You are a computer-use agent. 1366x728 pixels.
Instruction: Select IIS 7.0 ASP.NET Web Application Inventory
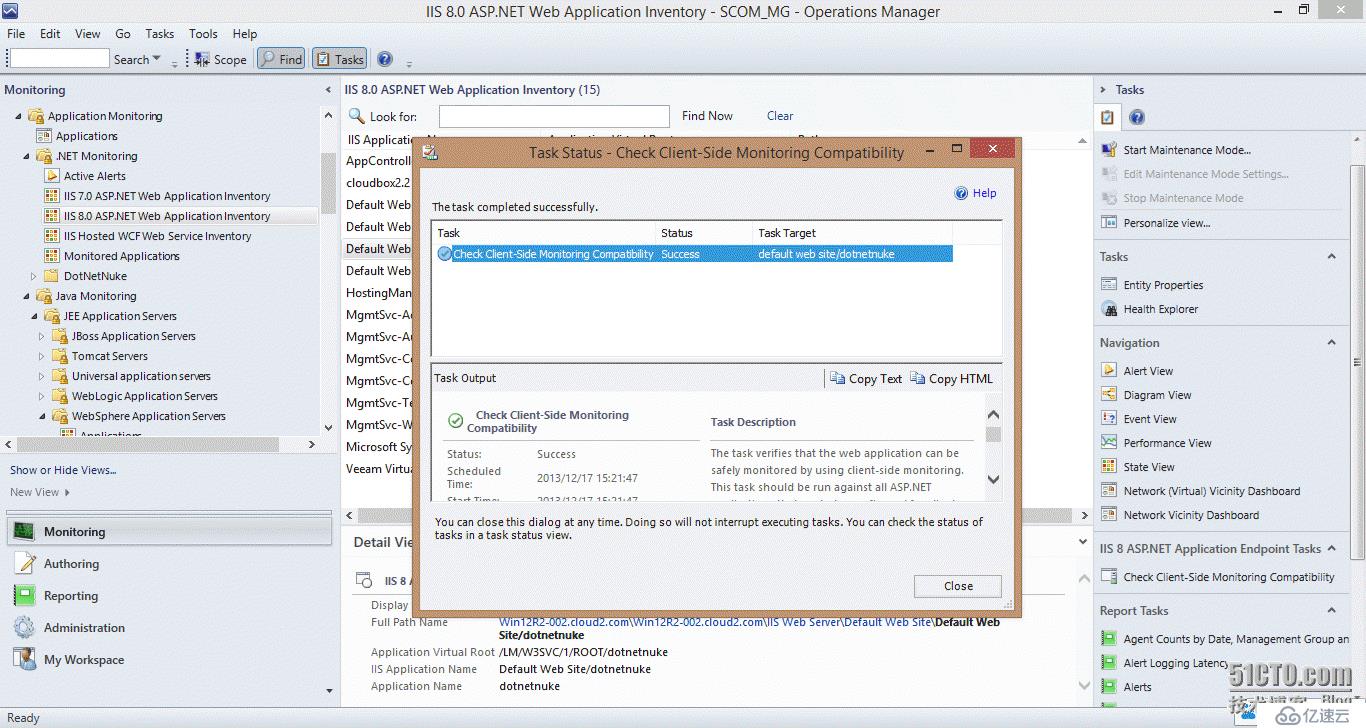[x=167, y=196]
